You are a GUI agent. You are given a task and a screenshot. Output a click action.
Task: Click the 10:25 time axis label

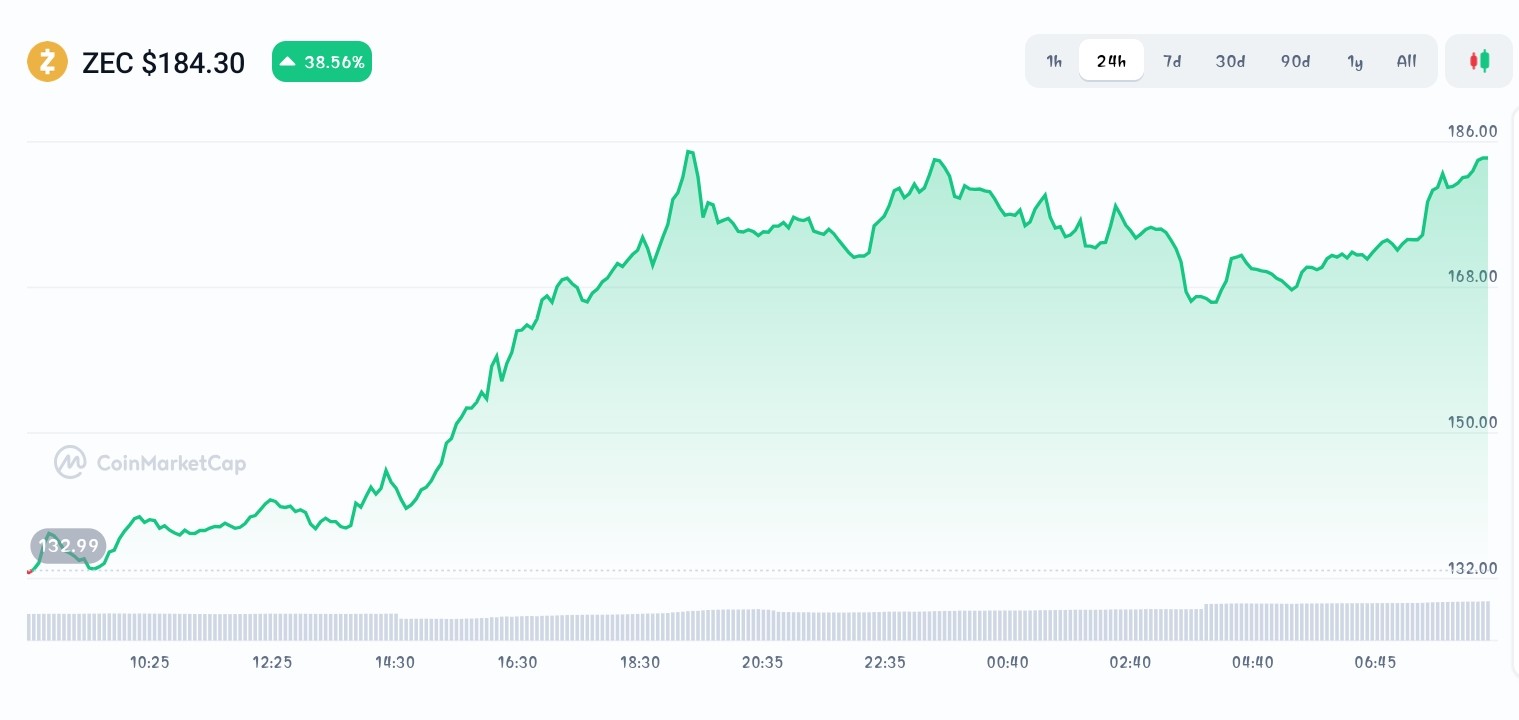point(149,662)
